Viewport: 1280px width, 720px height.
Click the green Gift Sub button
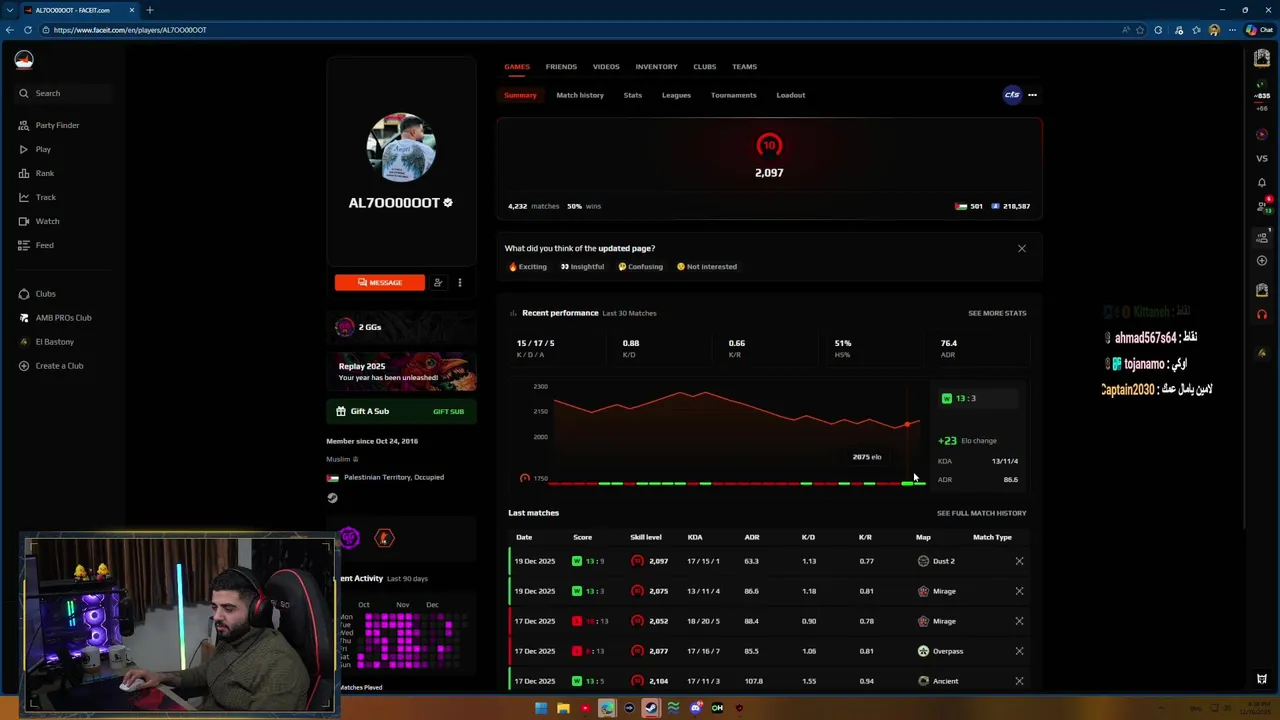click(x=401, y=411)
